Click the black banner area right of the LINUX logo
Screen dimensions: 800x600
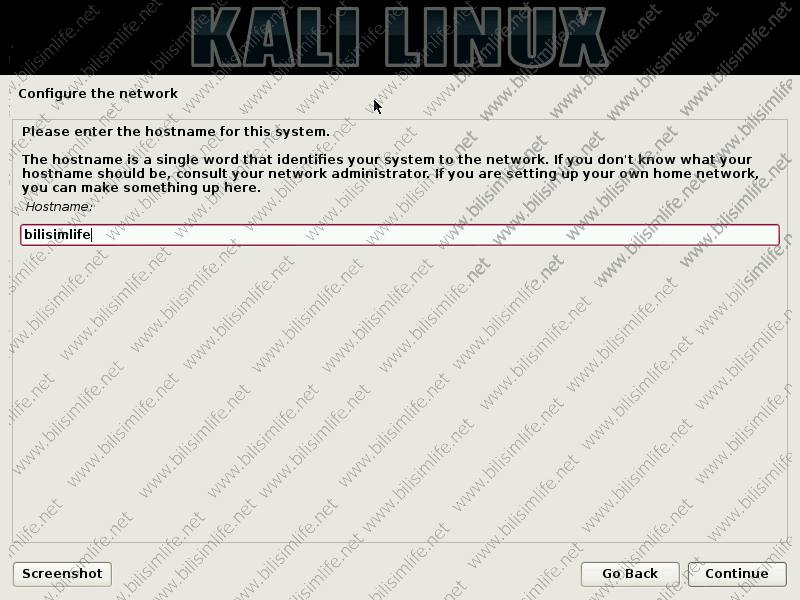coord(704,37)
